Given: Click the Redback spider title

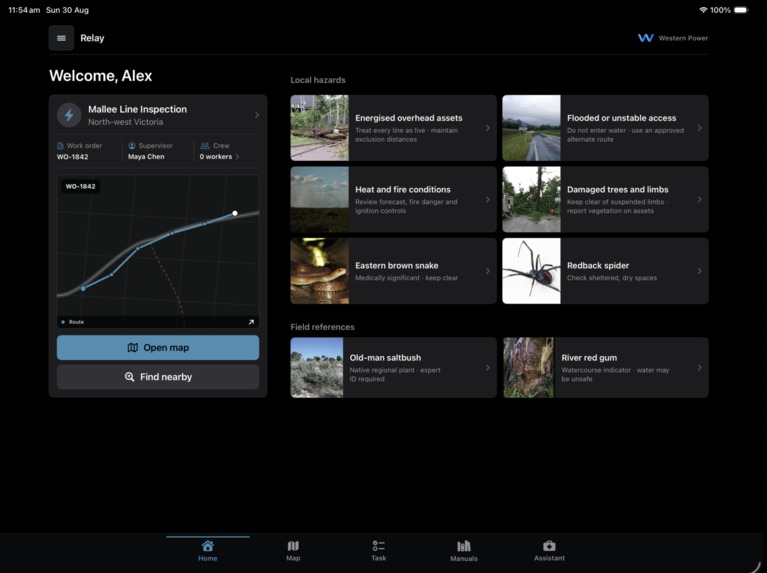Looking at the screenshot, I should coord(598,265).
